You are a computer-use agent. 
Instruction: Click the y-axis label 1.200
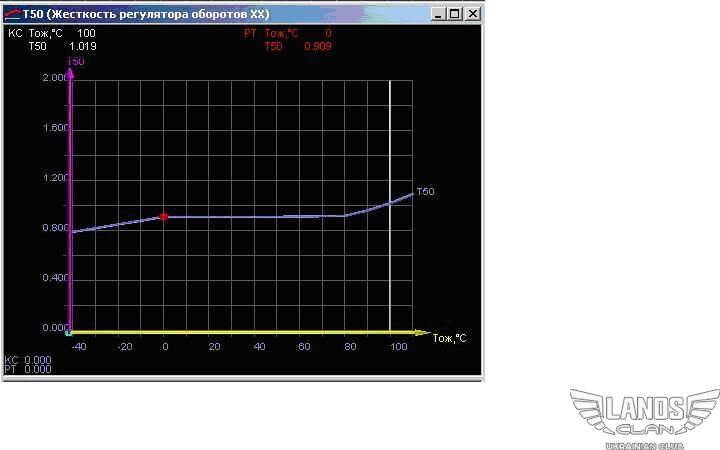[x=55, y=178]
